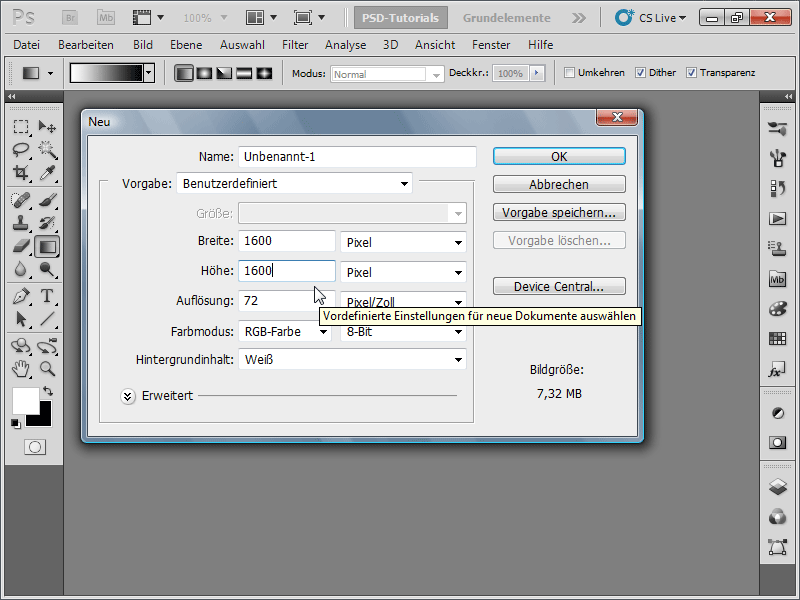Click the Abbrechen button
Image resolution: width=800 pixels, height=600 pixels.
[x=559, y=185]
